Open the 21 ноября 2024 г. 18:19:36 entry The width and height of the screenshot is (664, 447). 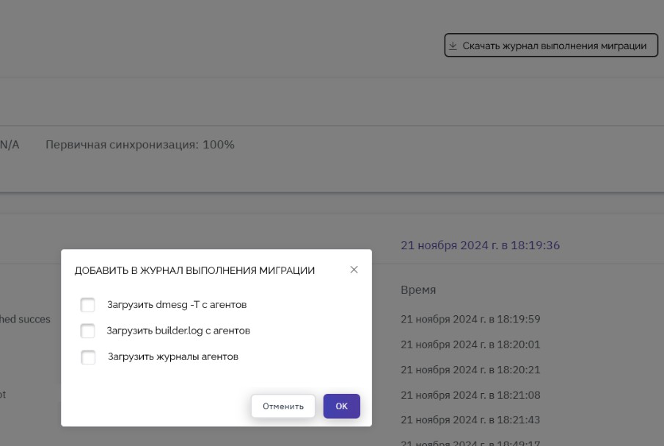480,245
